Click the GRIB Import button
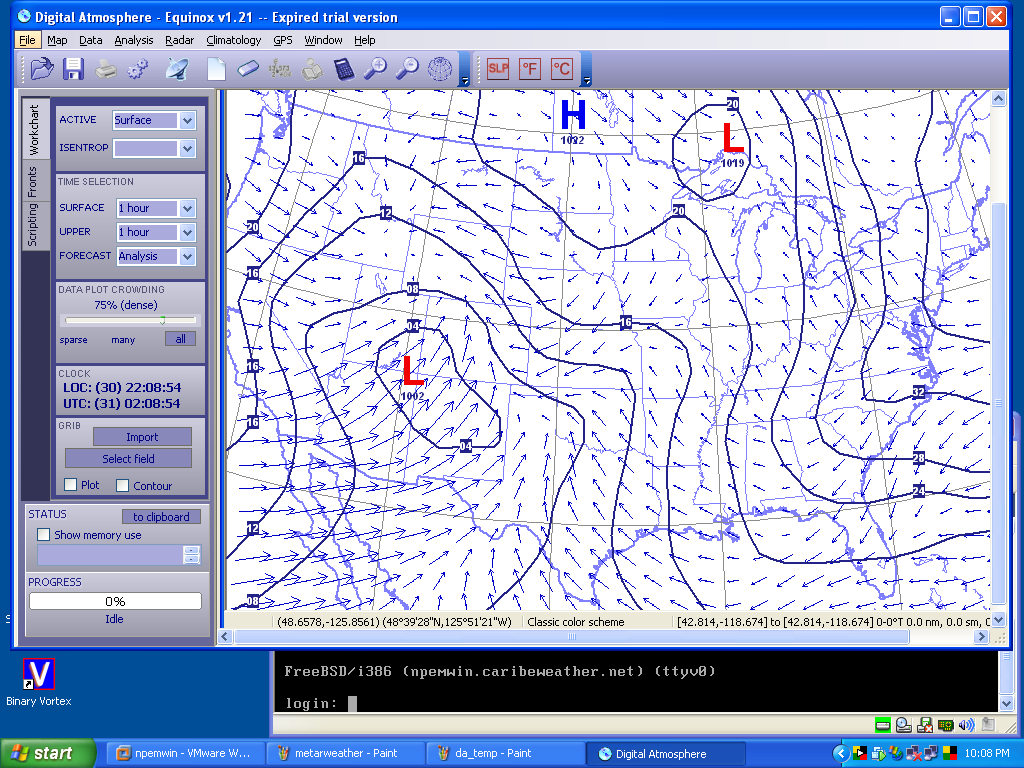This screenshot has width=1024, height=768. (x=142, y=437)
